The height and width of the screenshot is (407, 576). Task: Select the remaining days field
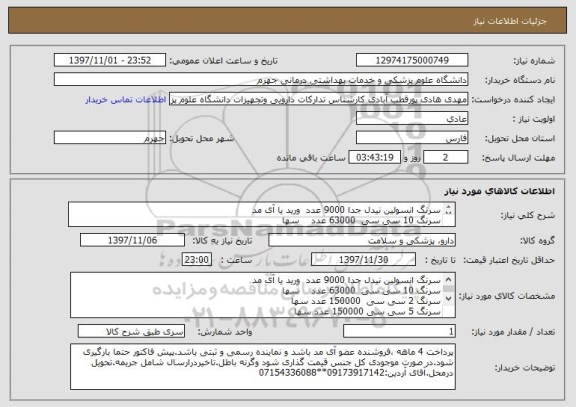446,158
